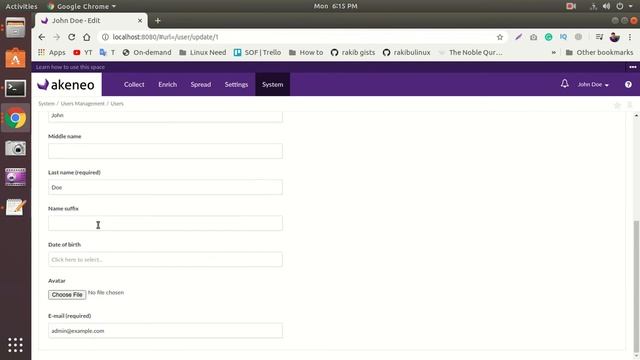
Task: Open the Spread menu
Action: point(201,84)
